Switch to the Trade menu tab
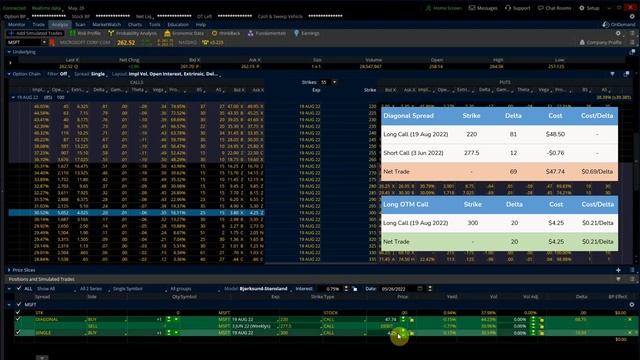 coord(38,24)
